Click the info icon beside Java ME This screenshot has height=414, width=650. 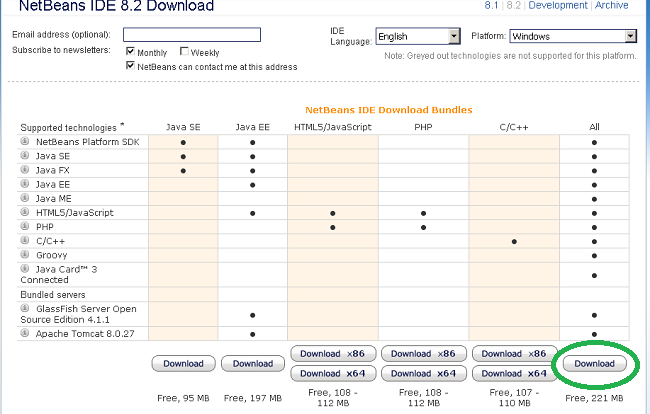pyautogui.click(x=25, y=198)
